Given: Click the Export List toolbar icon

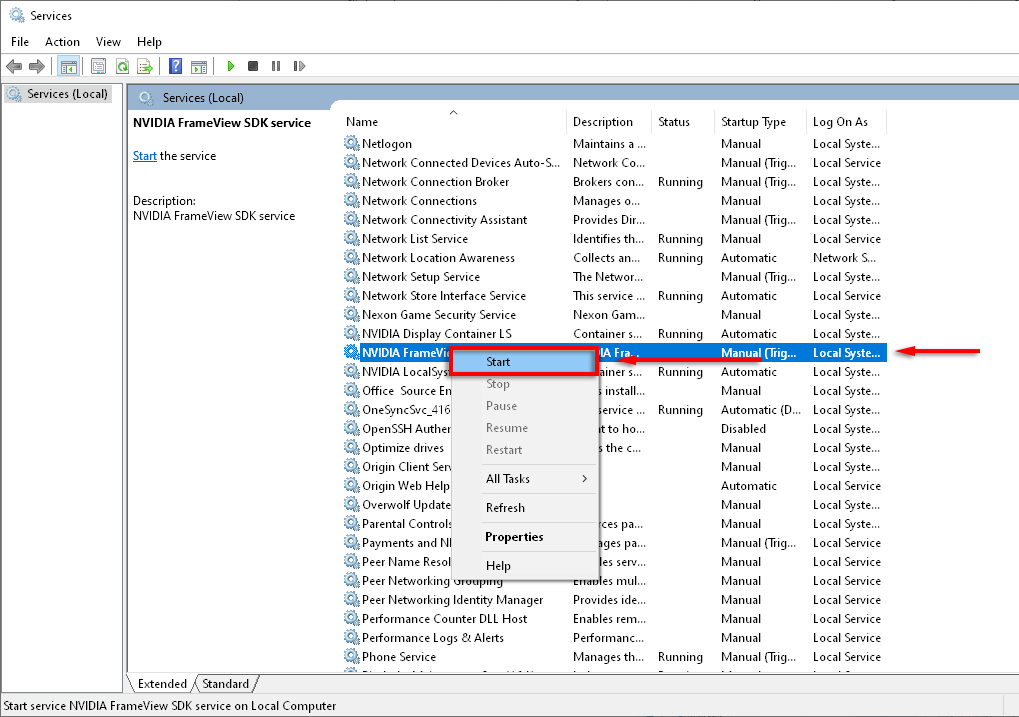Looking at the screenshot, I should point(144,66).
